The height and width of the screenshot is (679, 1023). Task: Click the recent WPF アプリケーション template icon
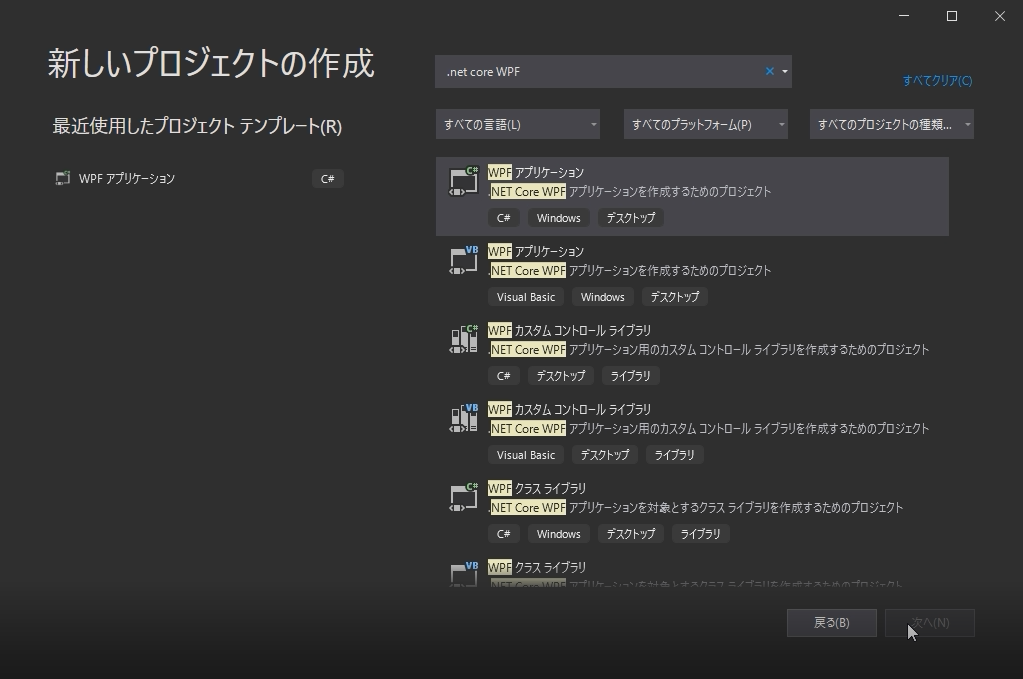click(62, 178)
